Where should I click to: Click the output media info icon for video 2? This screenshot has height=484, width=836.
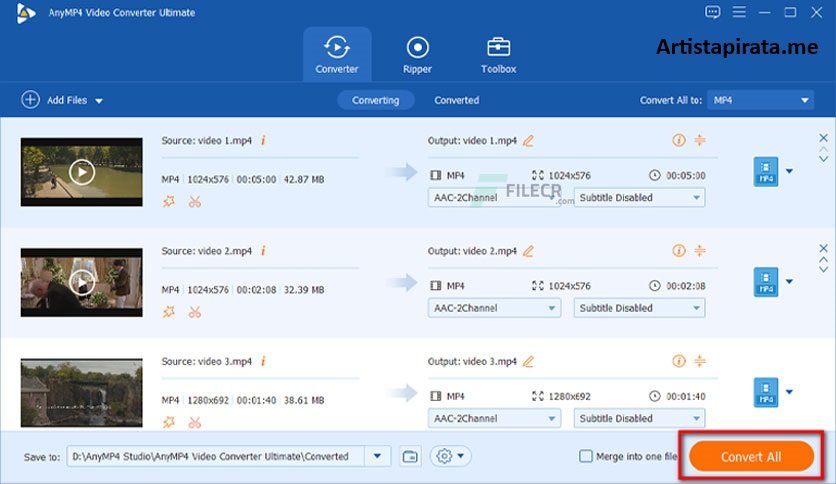click(679, 251)
